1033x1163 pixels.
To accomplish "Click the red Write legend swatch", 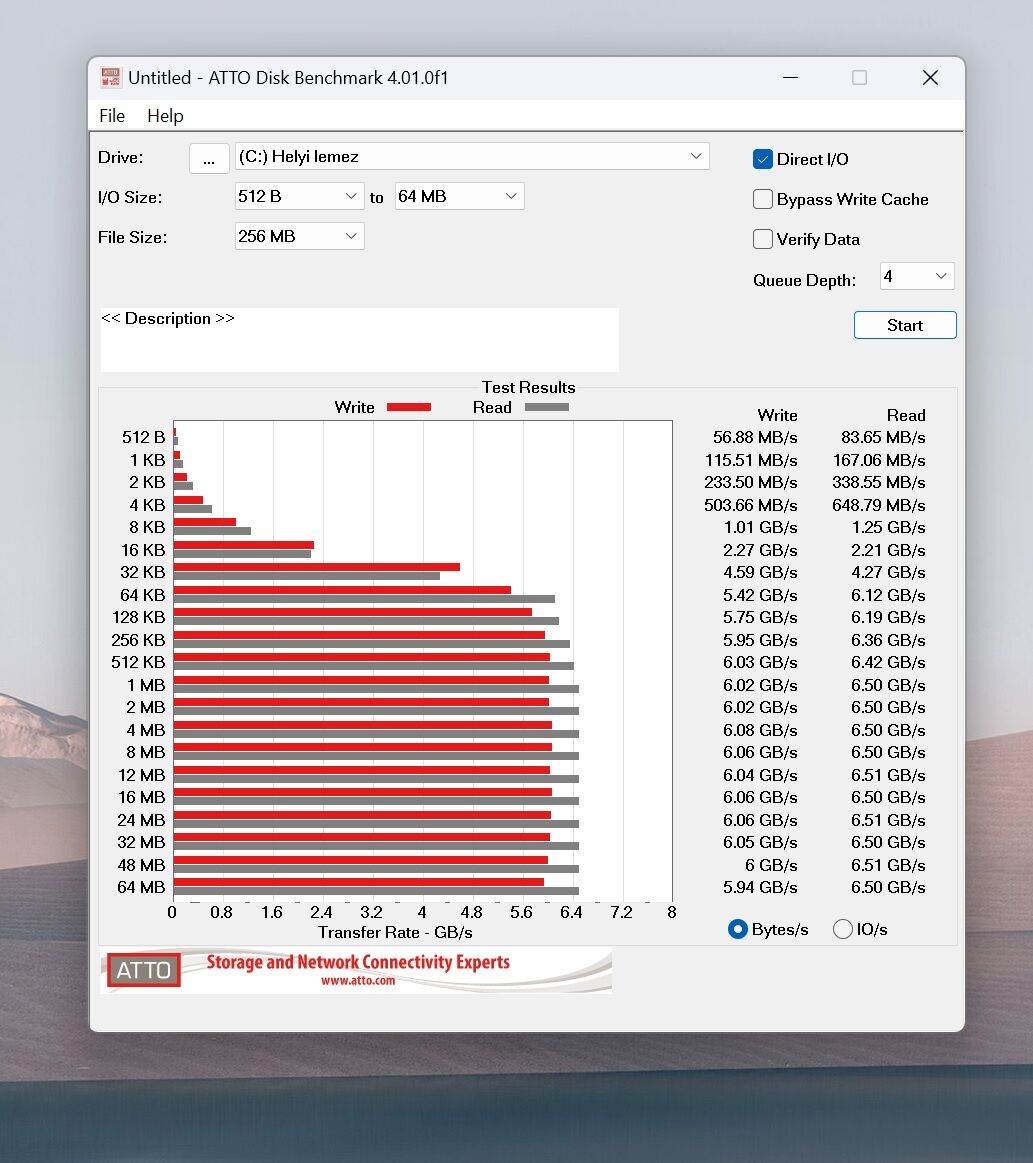I will click(x=409, y=407).
